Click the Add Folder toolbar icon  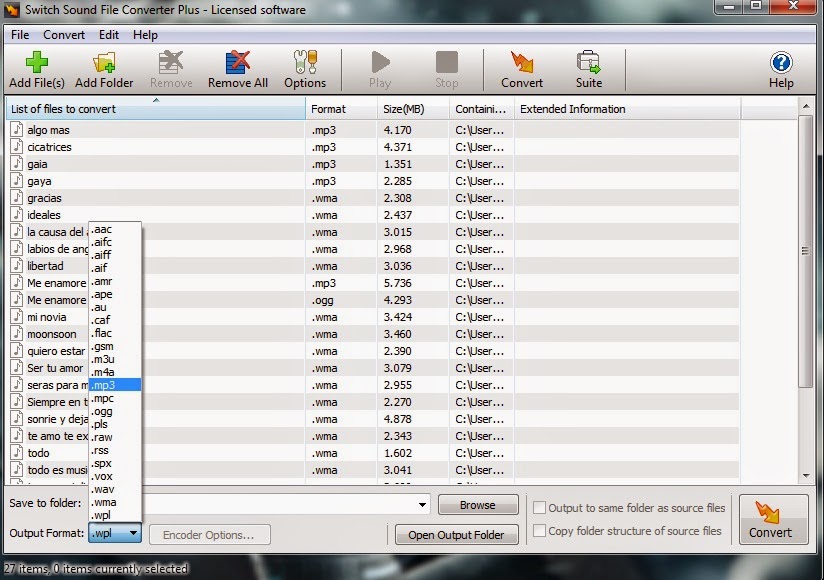[104, 63]
